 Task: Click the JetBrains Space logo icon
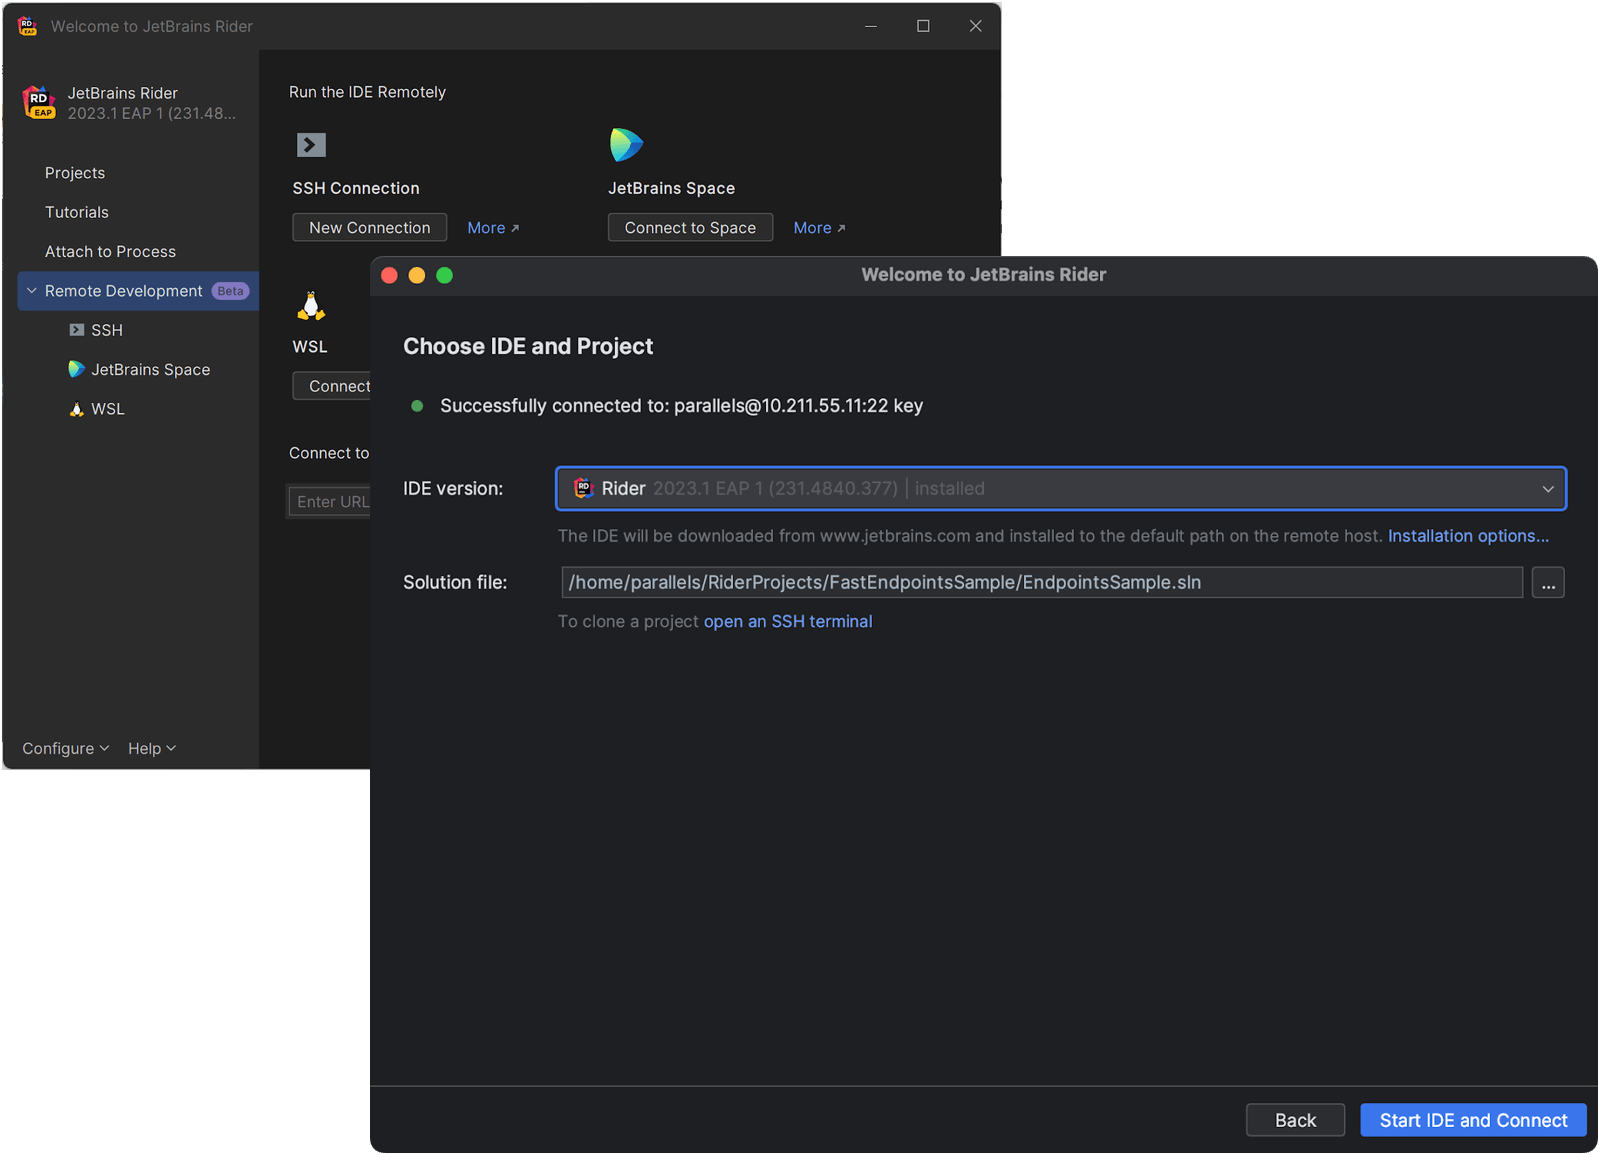click(x=626, y=145)
